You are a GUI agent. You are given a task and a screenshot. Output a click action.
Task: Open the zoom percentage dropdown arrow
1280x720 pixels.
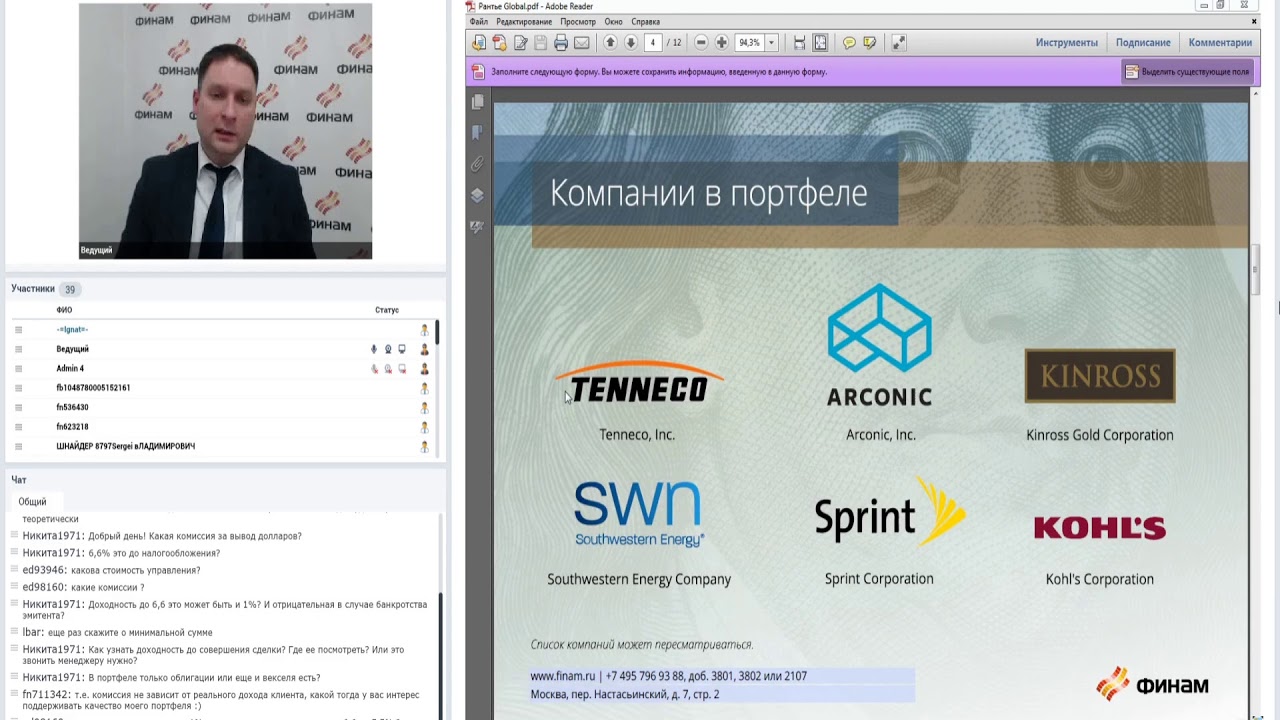click(x=771, y=43)
